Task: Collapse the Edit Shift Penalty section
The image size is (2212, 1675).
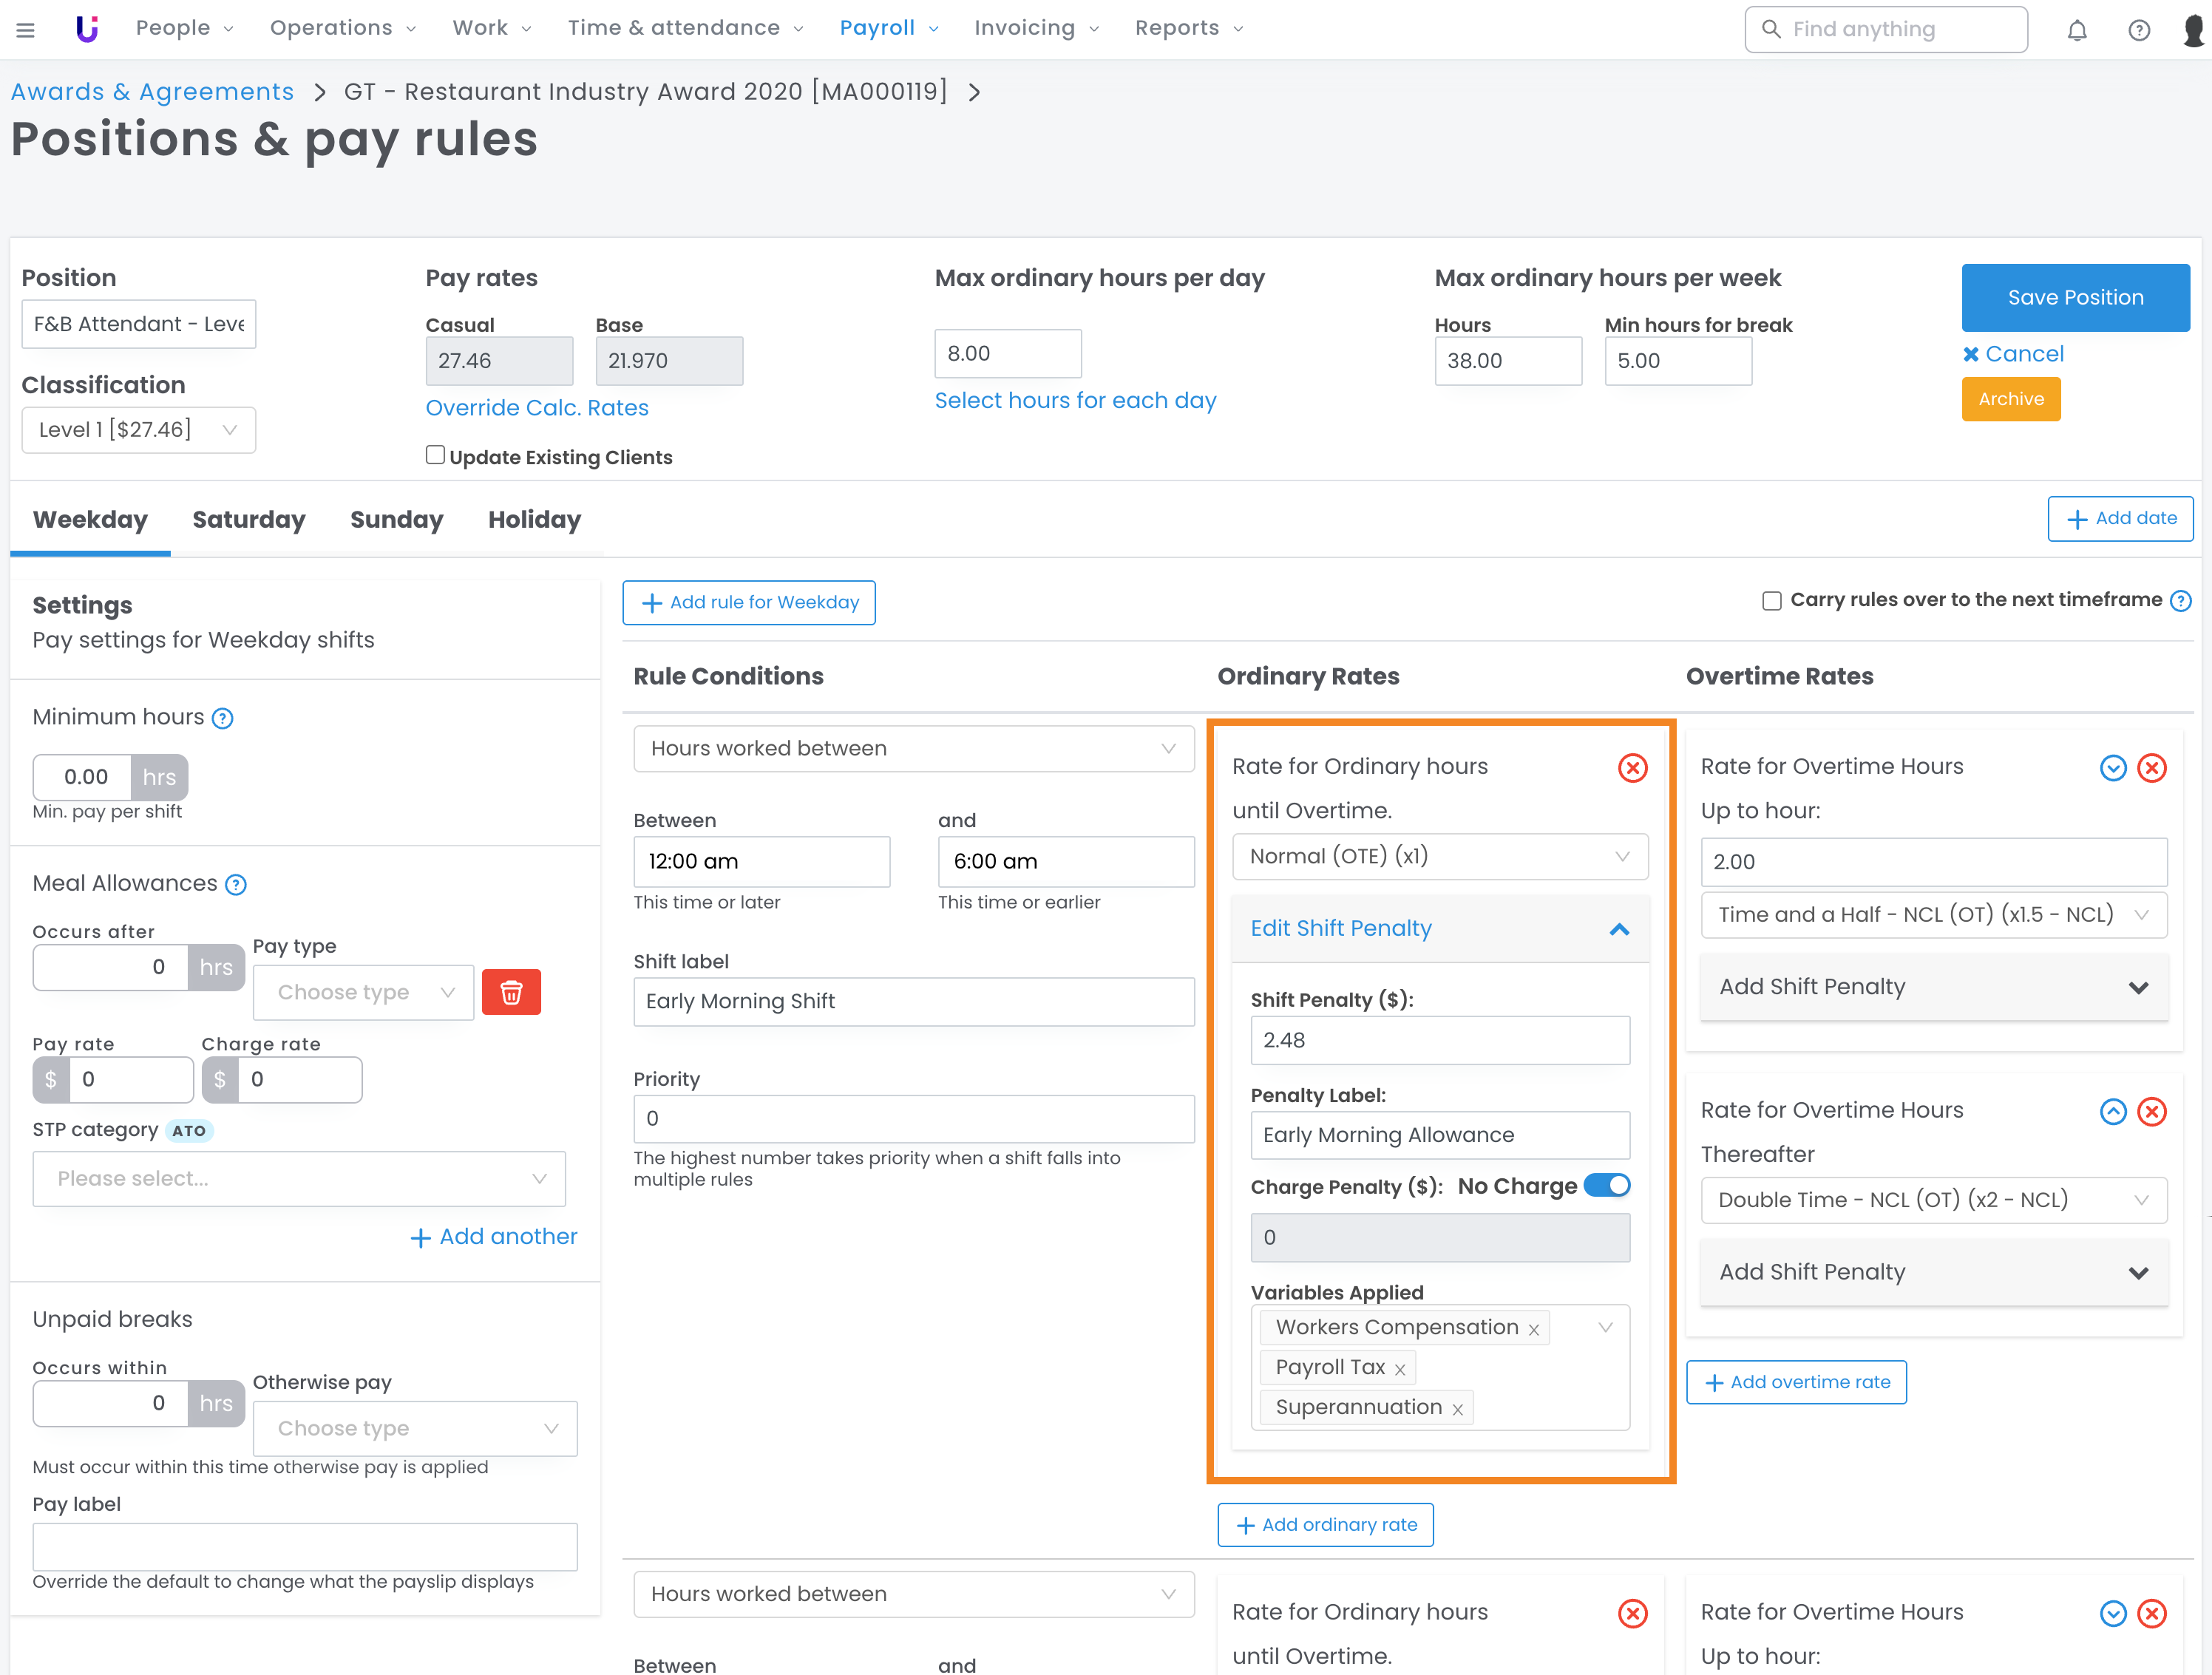Action: click(x=1619, y=929)
